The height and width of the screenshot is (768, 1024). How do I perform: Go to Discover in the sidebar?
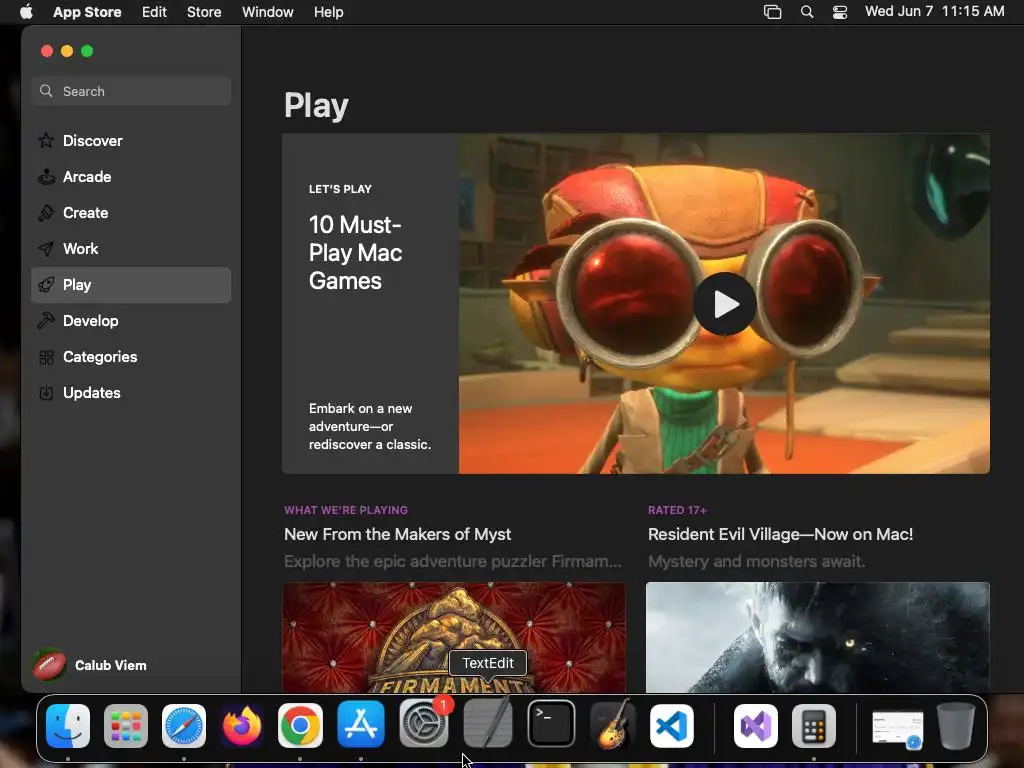[131, 140]
